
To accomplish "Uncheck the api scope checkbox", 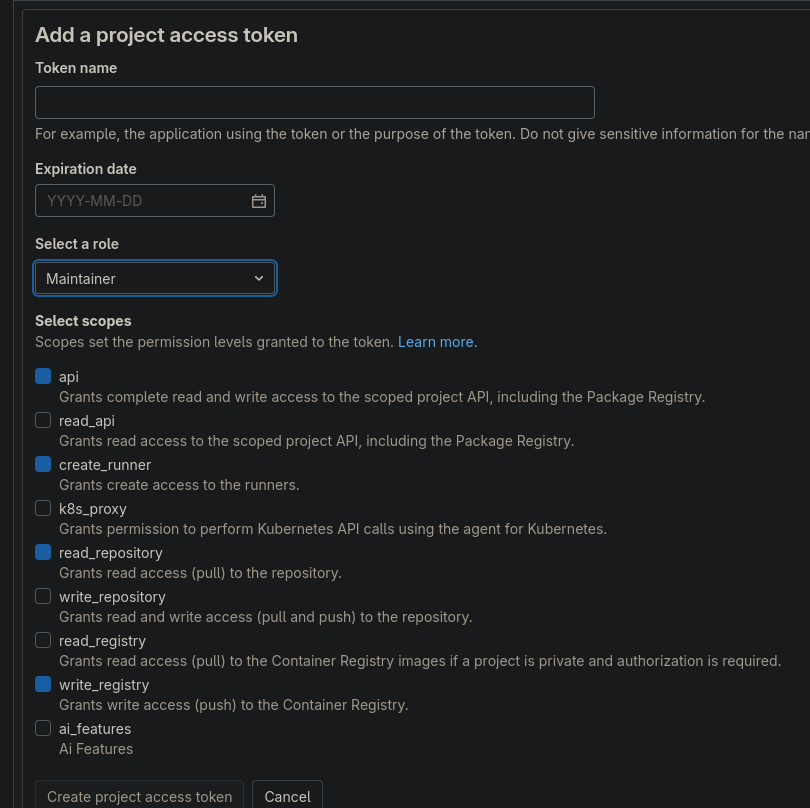I will [43, 376].
